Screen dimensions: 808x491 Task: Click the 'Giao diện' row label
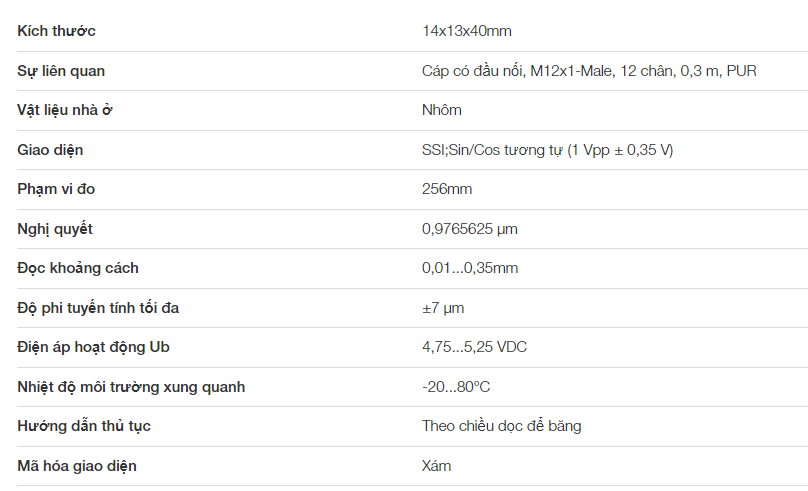pyautogui.click(x=50, y=150)
